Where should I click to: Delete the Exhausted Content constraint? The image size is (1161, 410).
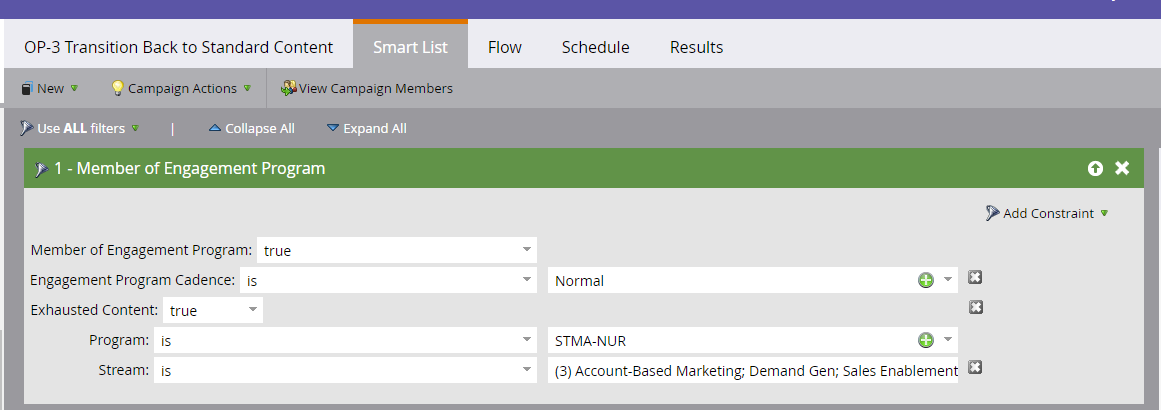point(976,307)
